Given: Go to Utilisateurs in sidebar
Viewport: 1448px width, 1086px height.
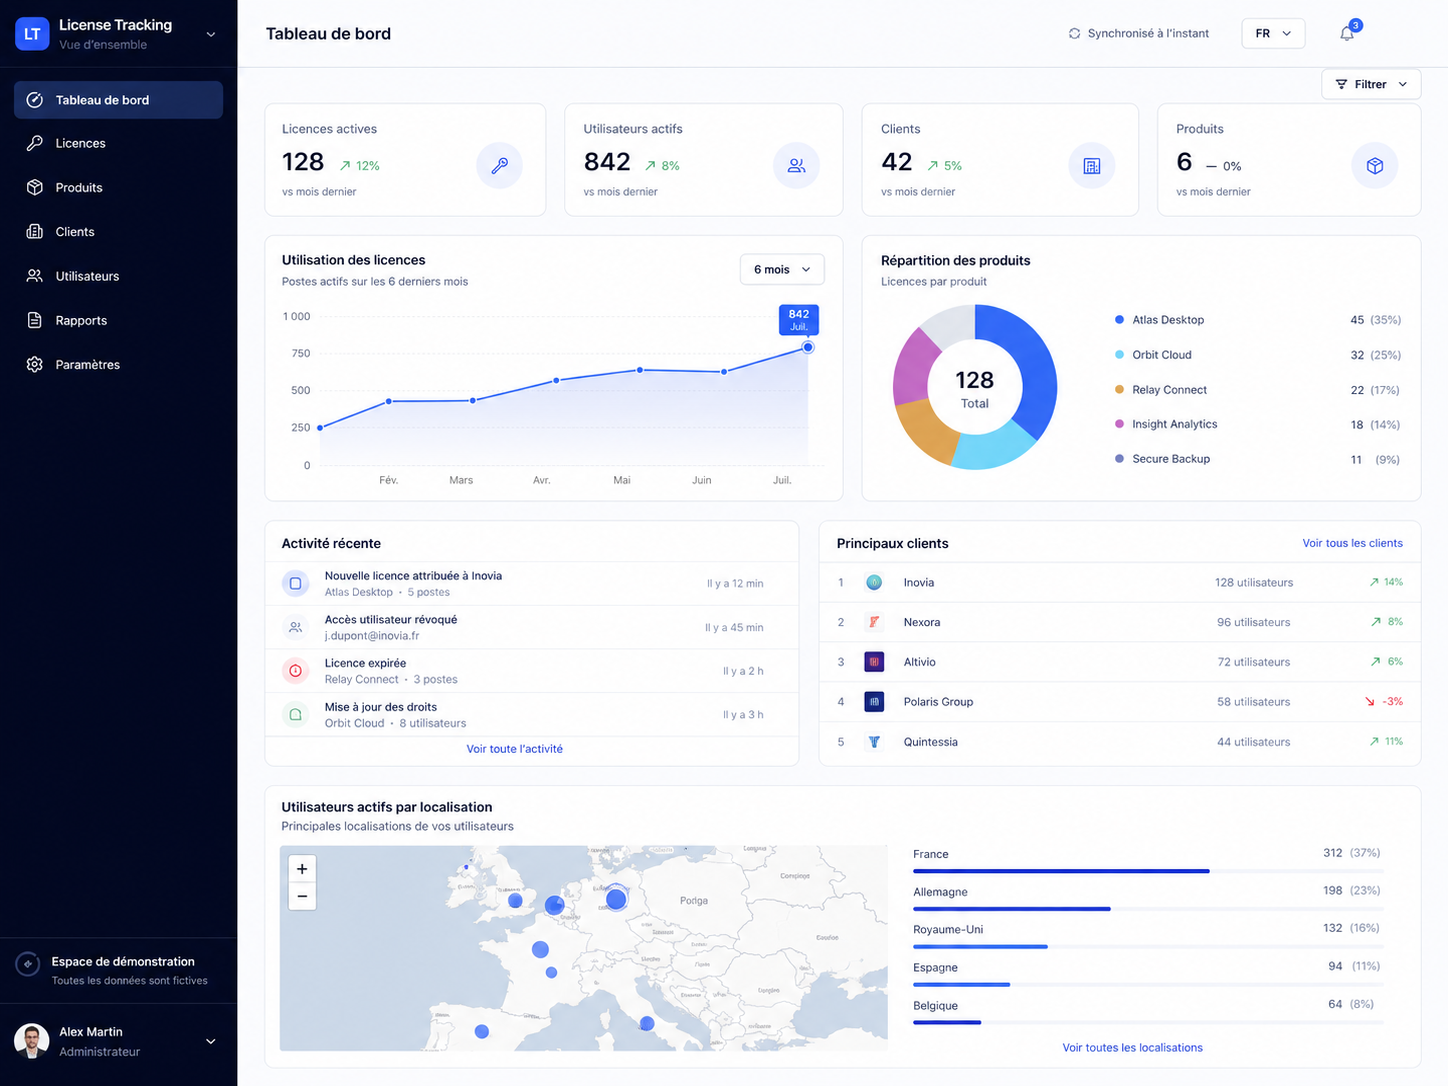Looking at the screenshot, I should point(118,276).
